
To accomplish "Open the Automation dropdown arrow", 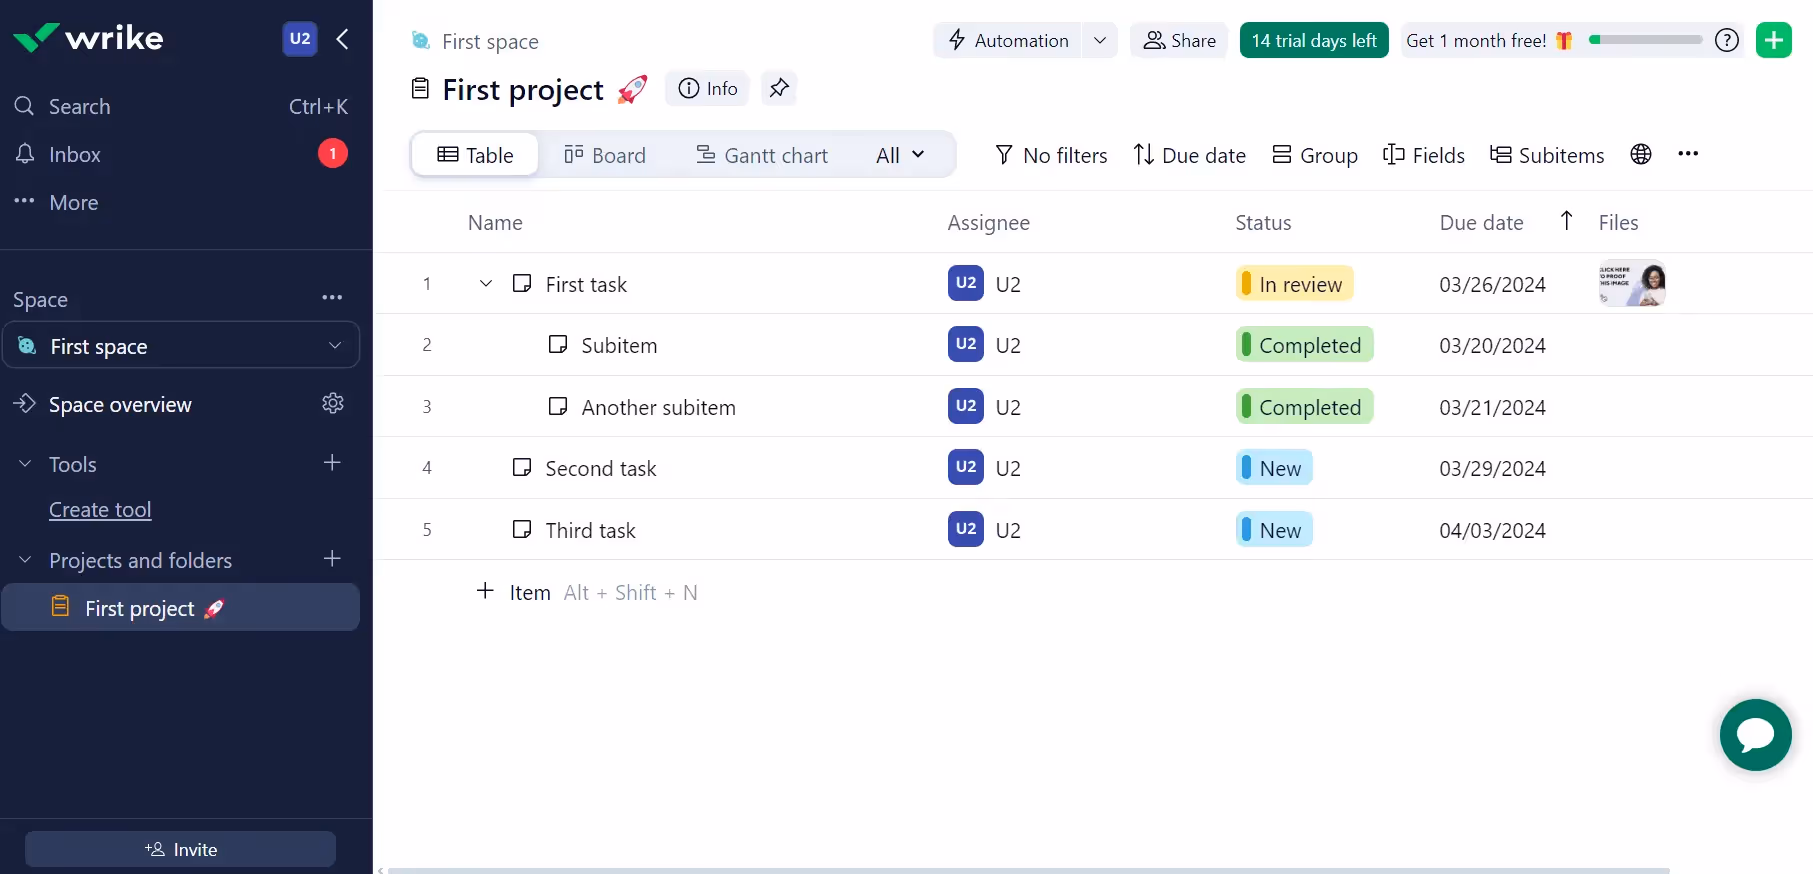I will pyautogui.click(x=1099, y=40).
